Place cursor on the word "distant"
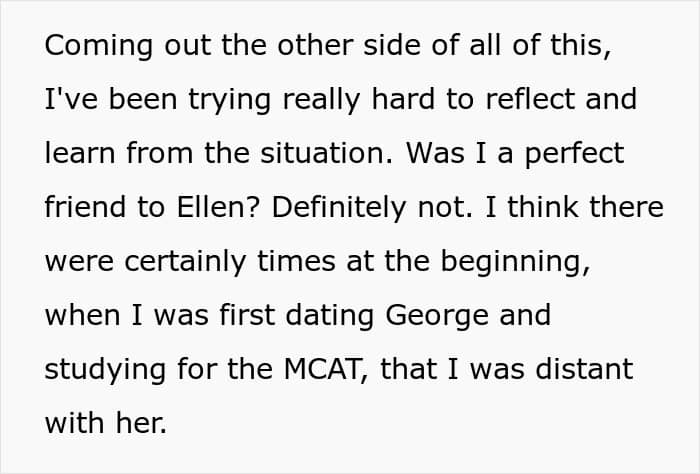The height and width of the screenshot is (474, 700). pos(584,369)
